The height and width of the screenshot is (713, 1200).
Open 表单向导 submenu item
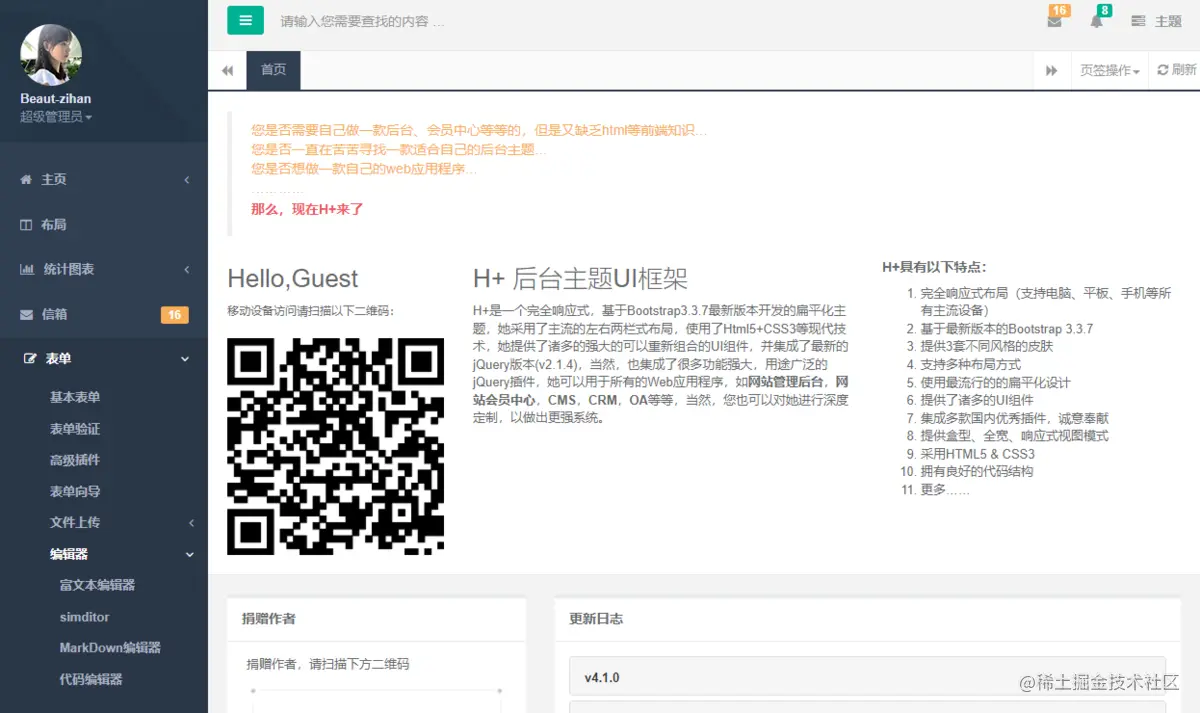click(x=75, y=491)
